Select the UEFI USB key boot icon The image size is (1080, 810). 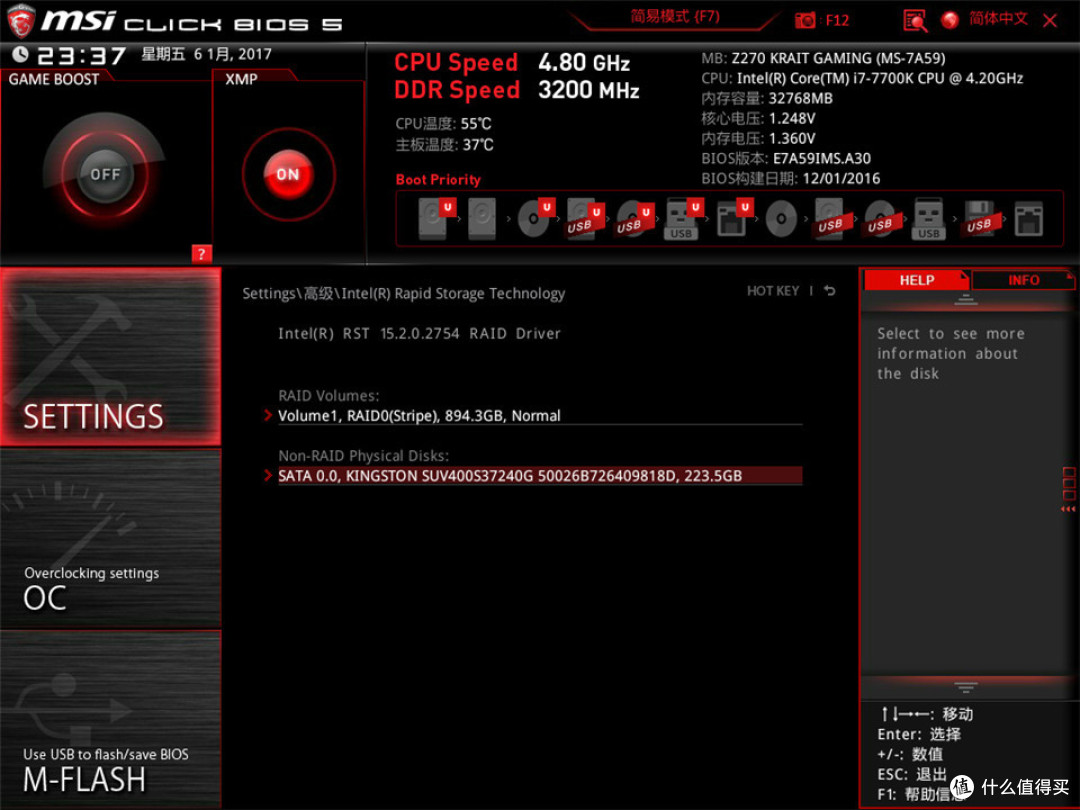tap(684, 219)
